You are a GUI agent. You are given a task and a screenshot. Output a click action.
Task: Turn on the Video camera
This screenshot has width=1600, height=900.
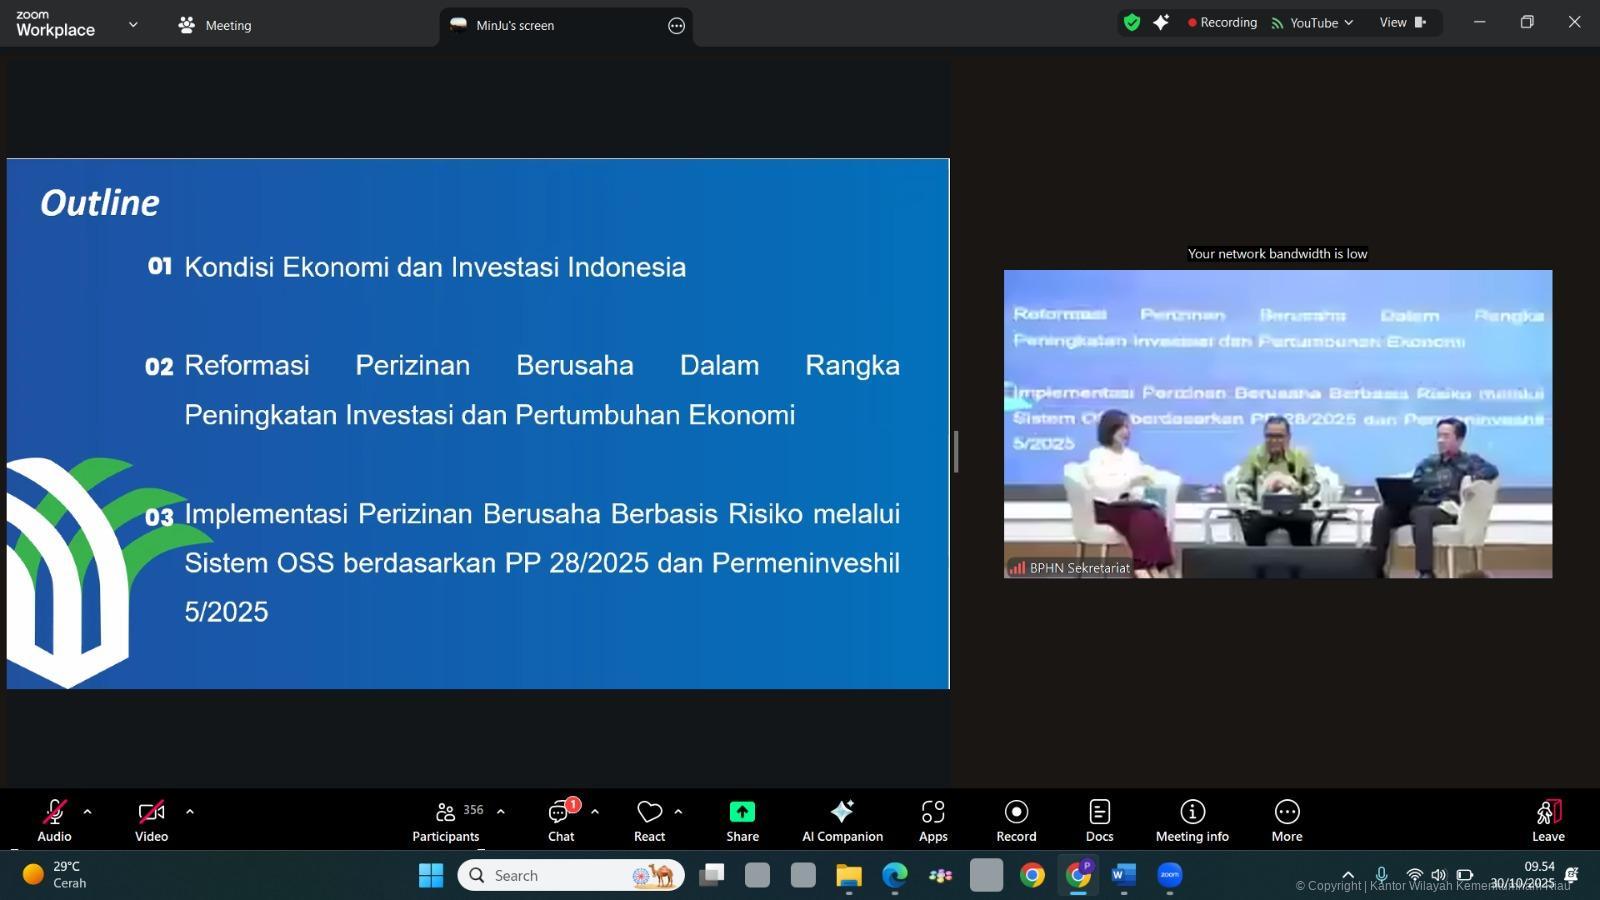tap(151, 821)
